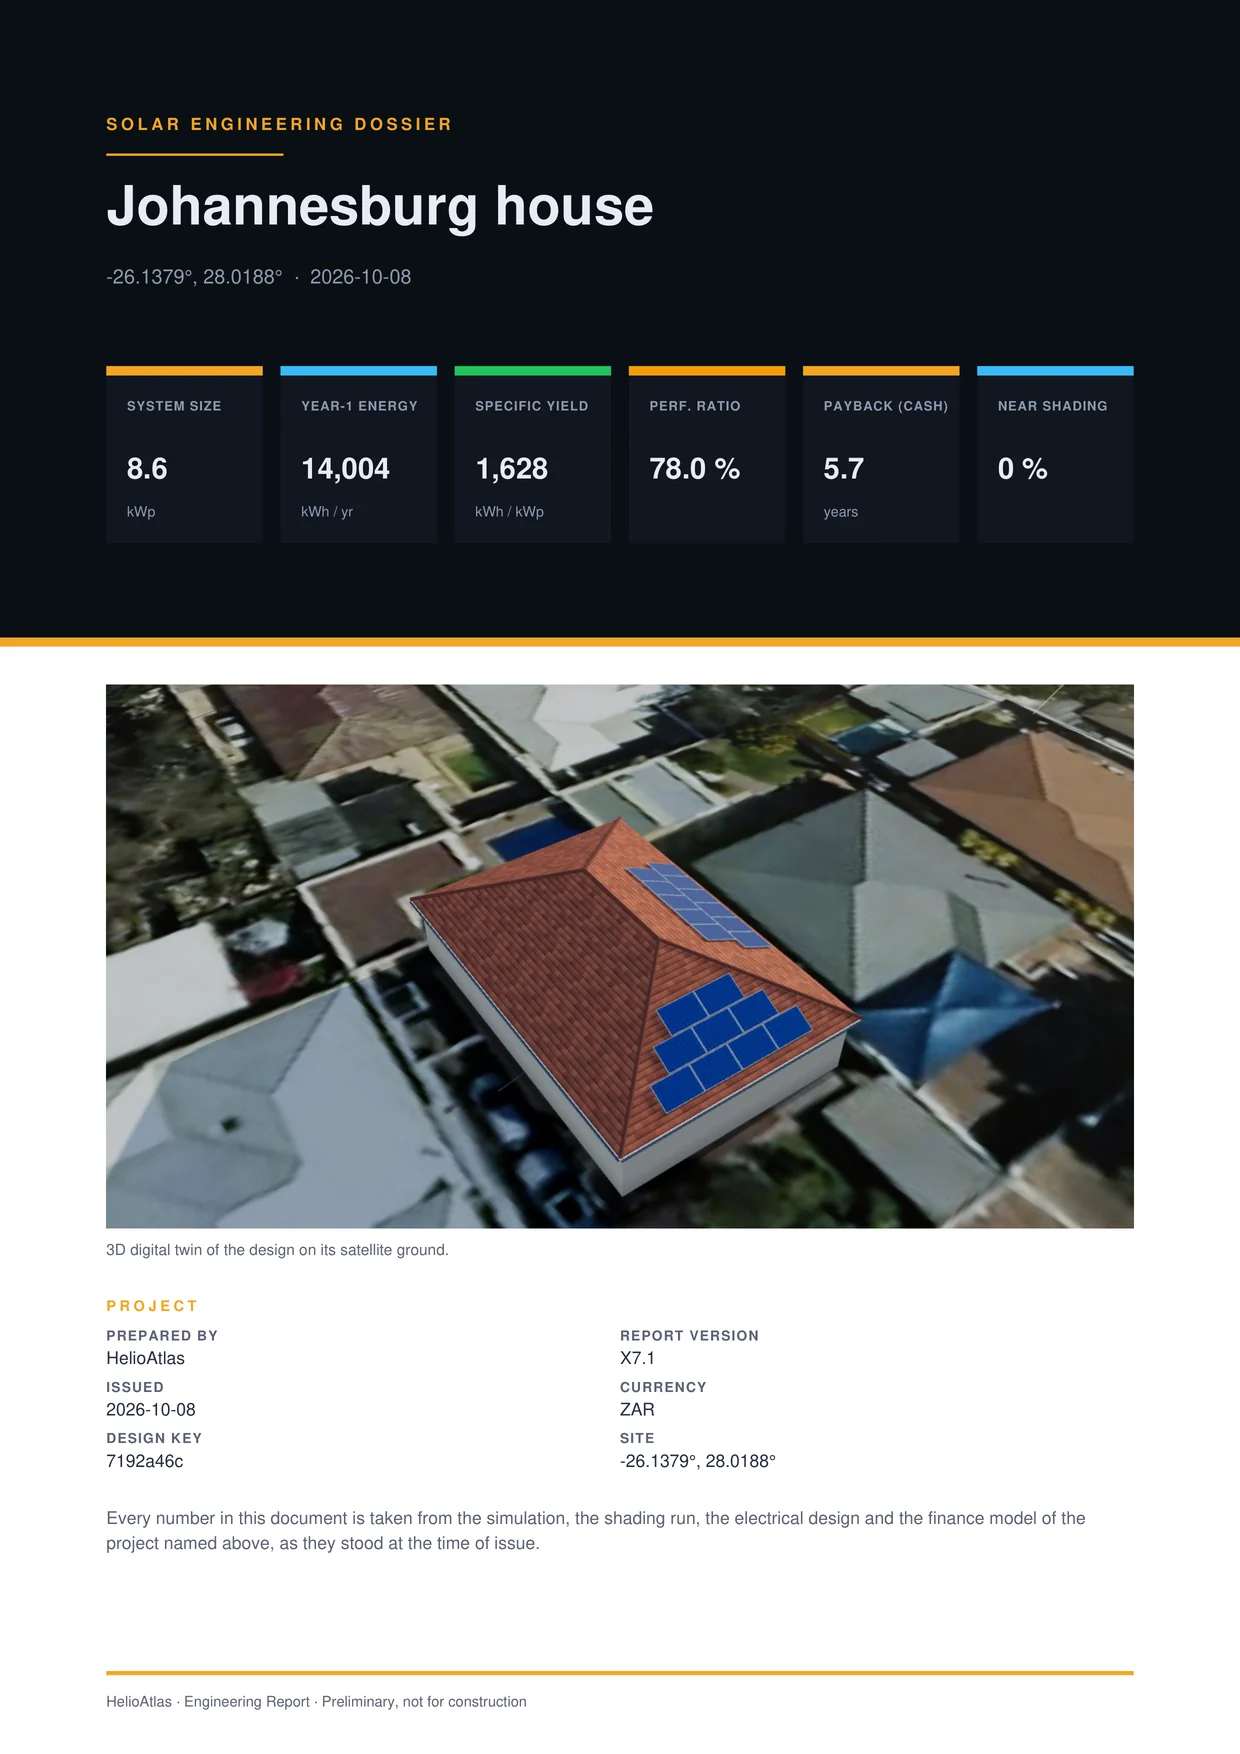Select the '5.7' payback value
This screenshot has width=1240, height=1754.
pos(844,468)
